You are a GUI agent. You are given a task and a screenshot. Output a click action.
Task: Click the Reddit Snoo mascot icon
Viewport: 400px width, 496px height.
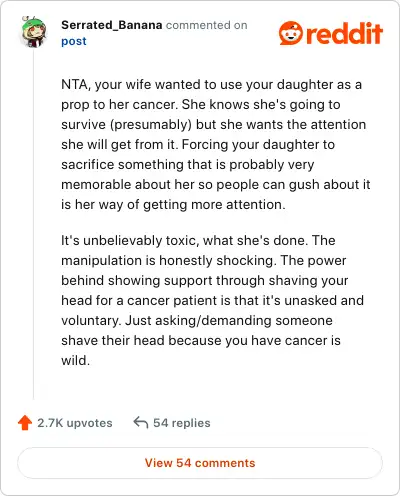pyautogui.click(x=291, y=33)
